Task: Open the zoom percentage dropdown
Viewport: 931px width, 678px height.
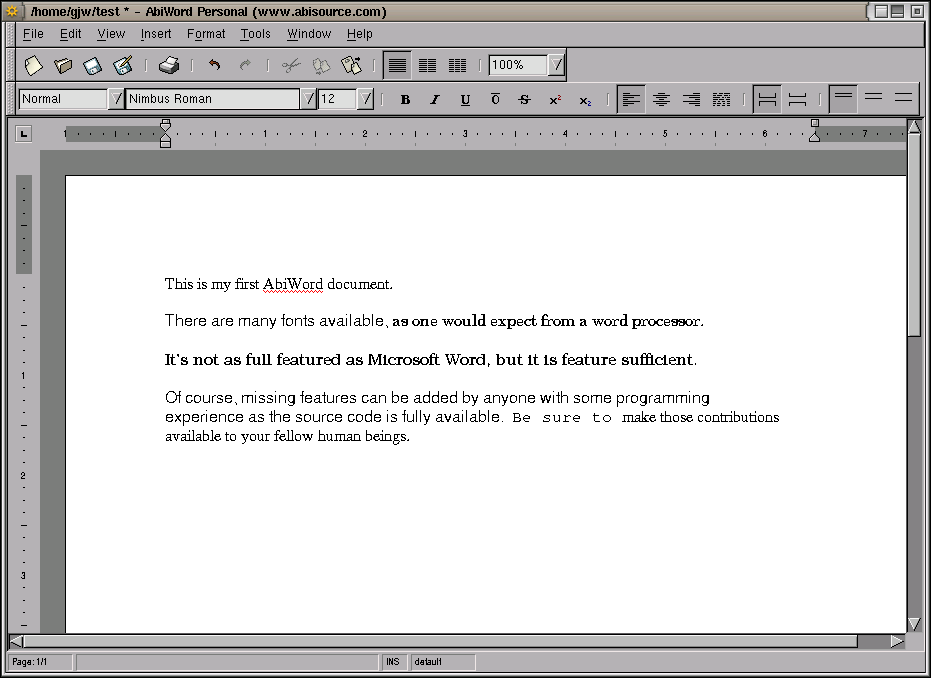Action: tap(557, 64)
